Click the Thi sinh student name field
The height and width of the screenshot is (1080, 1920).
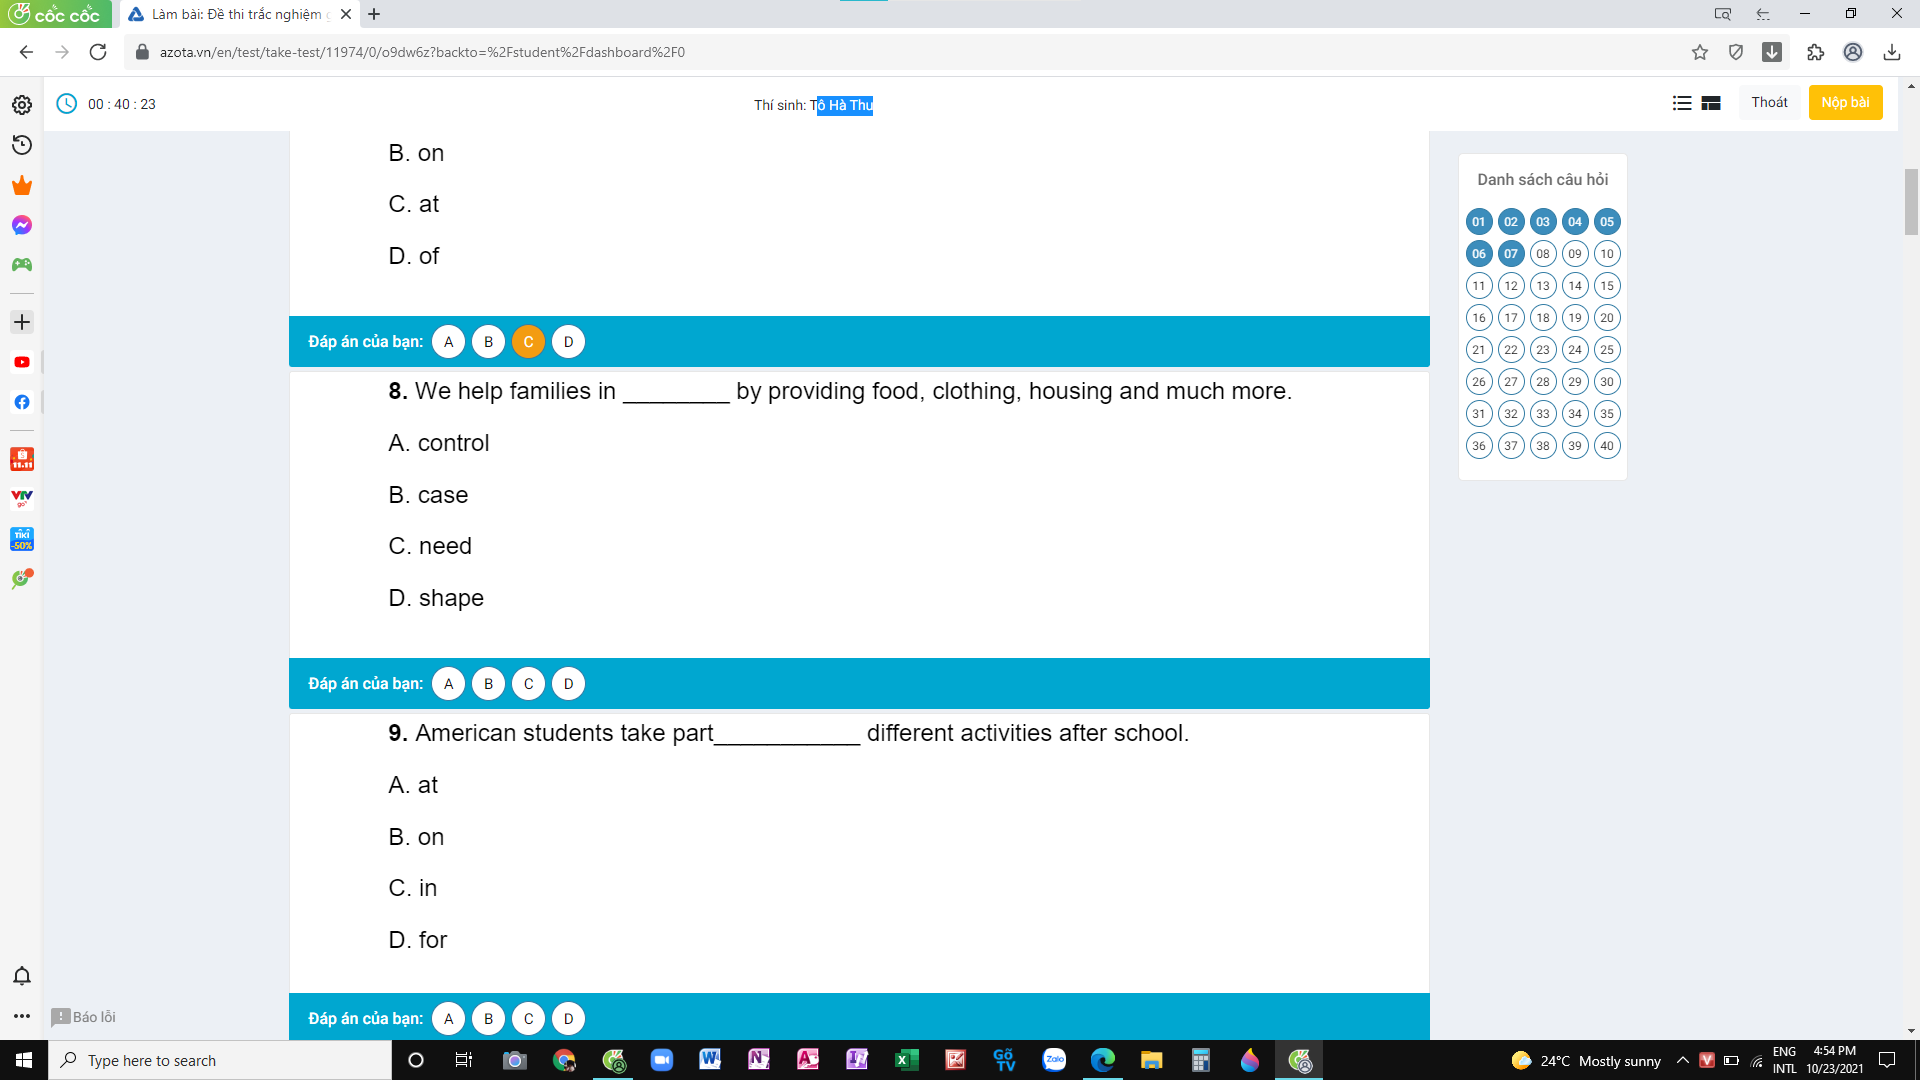[x=840, y=105]
